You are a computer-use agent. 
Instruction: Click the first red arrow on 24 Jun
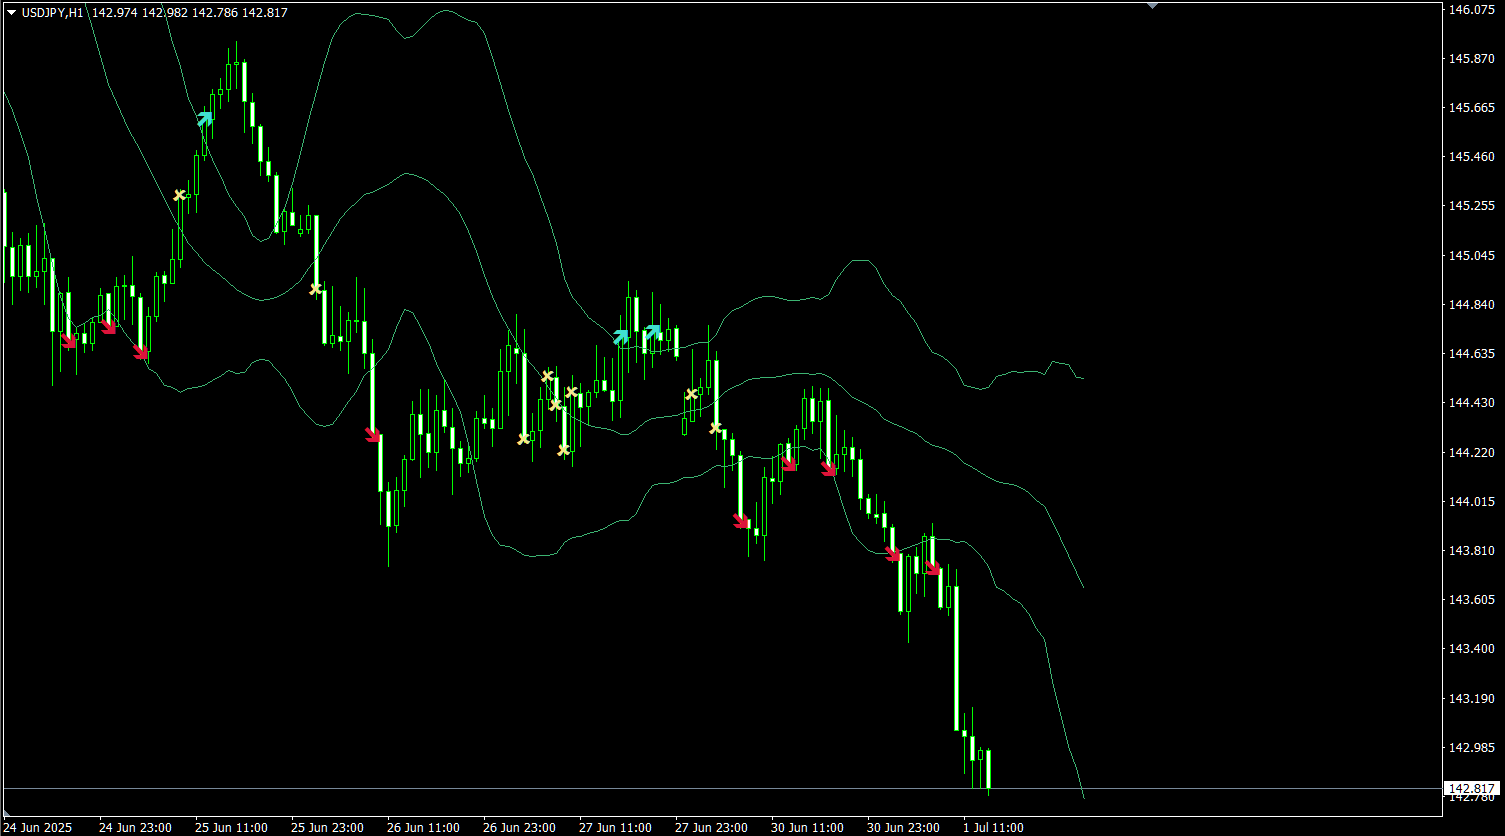69,341
